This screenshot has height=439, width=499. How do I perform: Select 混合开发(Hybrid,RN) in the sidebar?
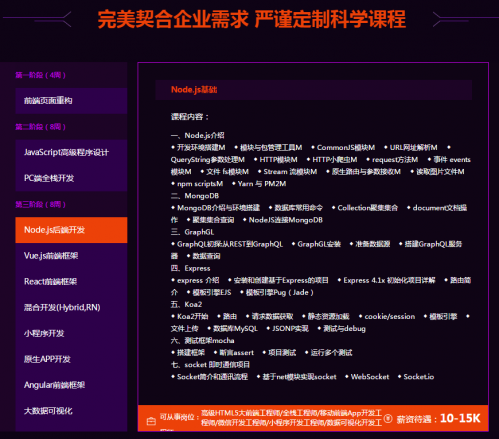coord(71,307)
